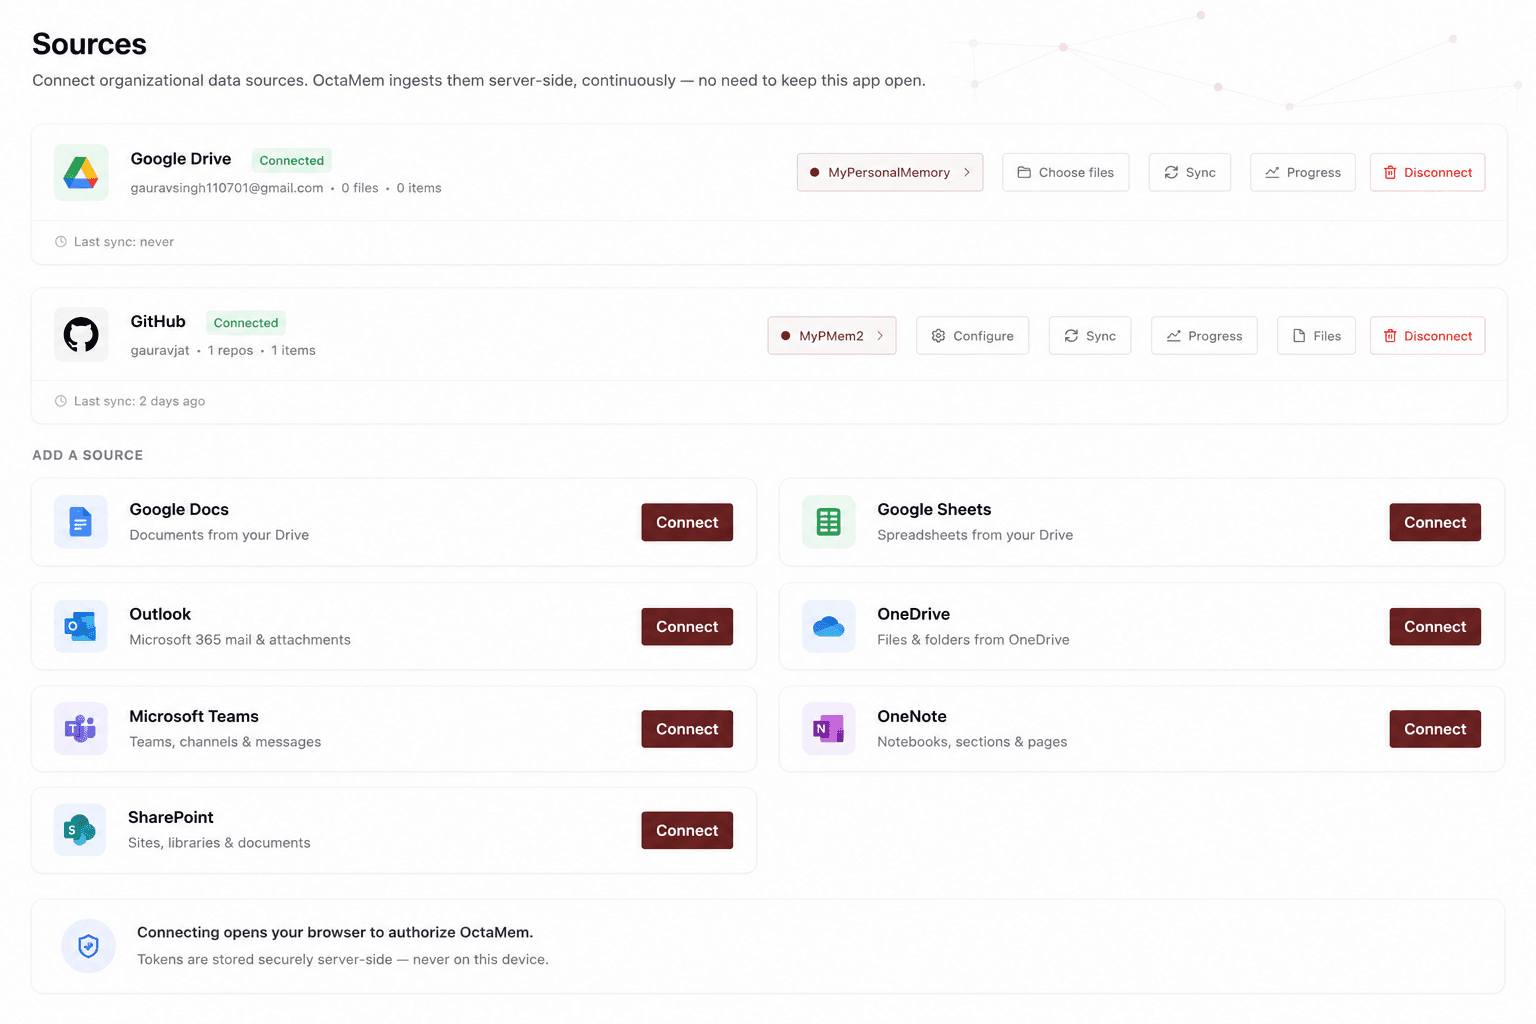Connect SharePoint
Screen dimensions: 1536x1024
(x=687, y=830)
